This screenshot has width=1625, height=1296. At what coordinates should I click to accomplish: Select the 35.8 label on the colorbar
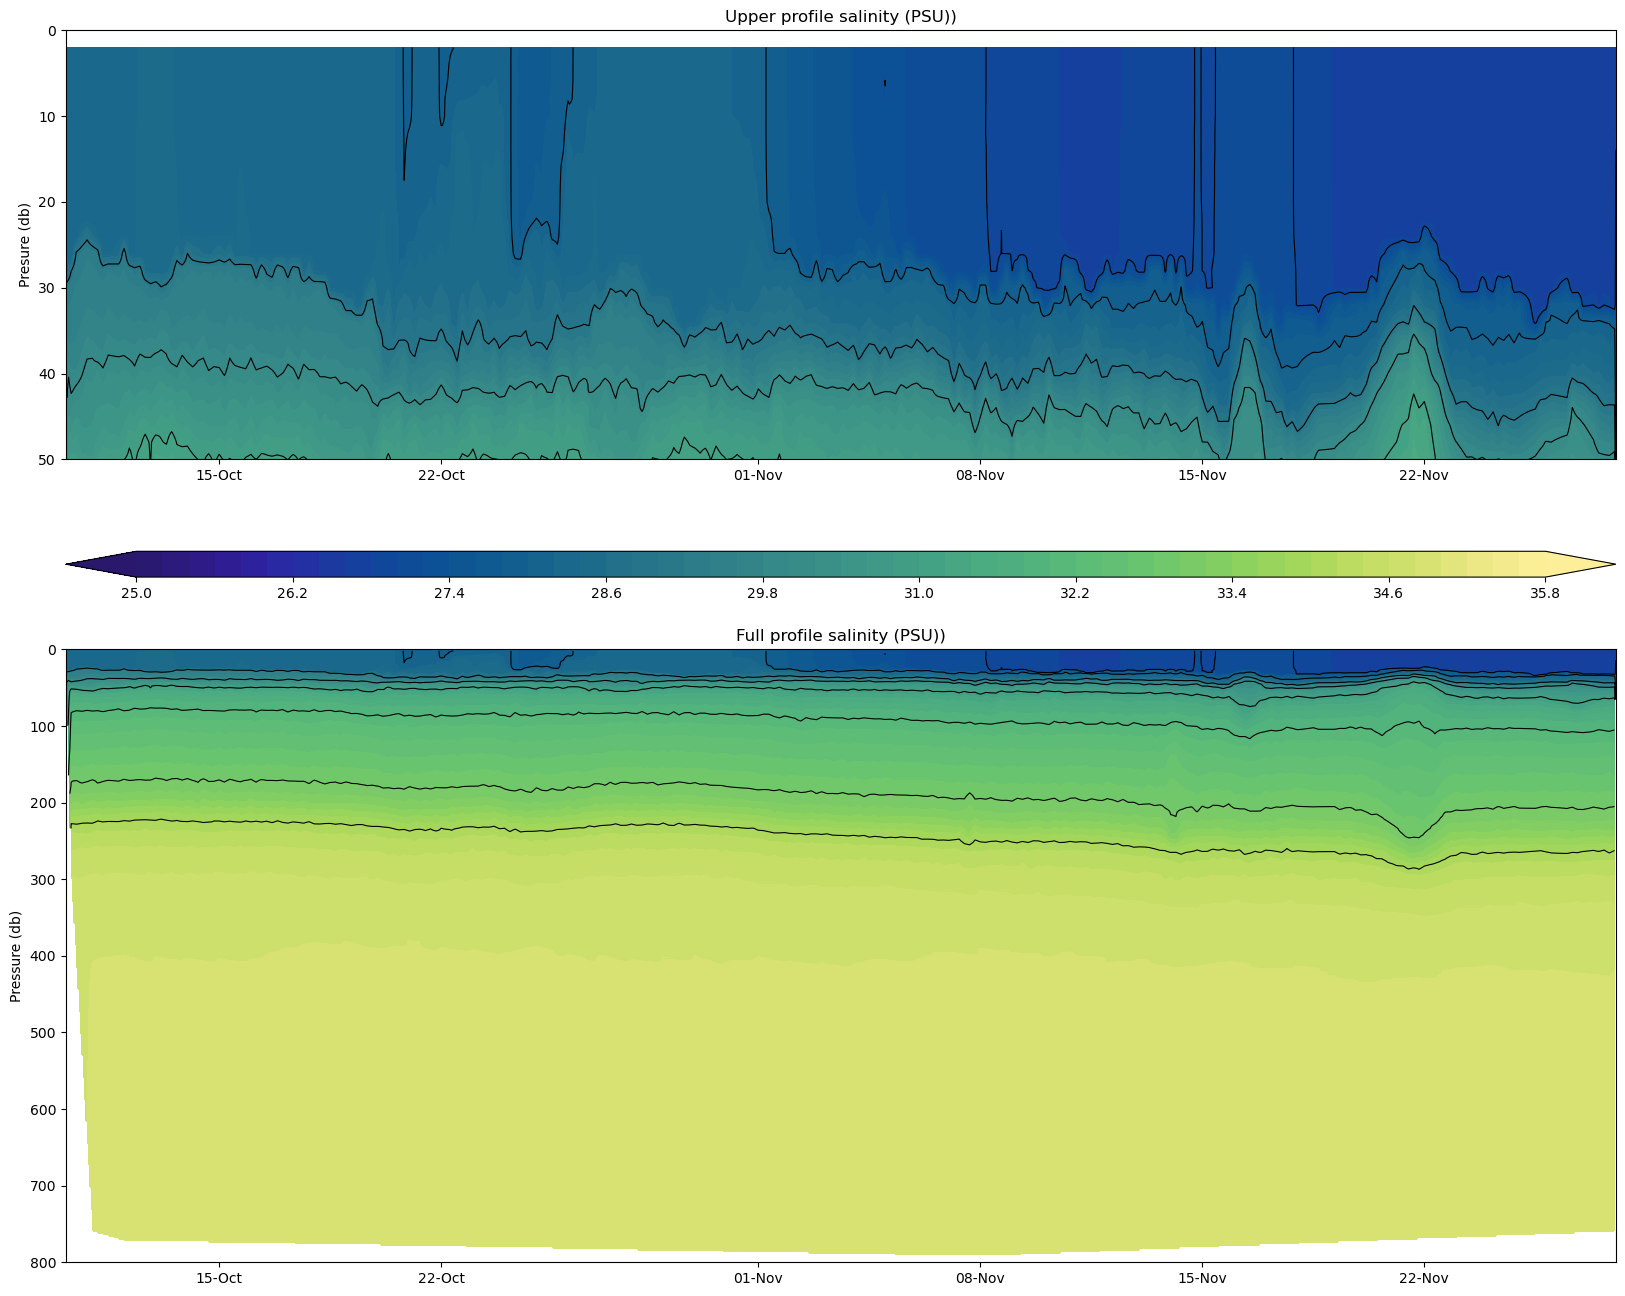coord(1545,594)
